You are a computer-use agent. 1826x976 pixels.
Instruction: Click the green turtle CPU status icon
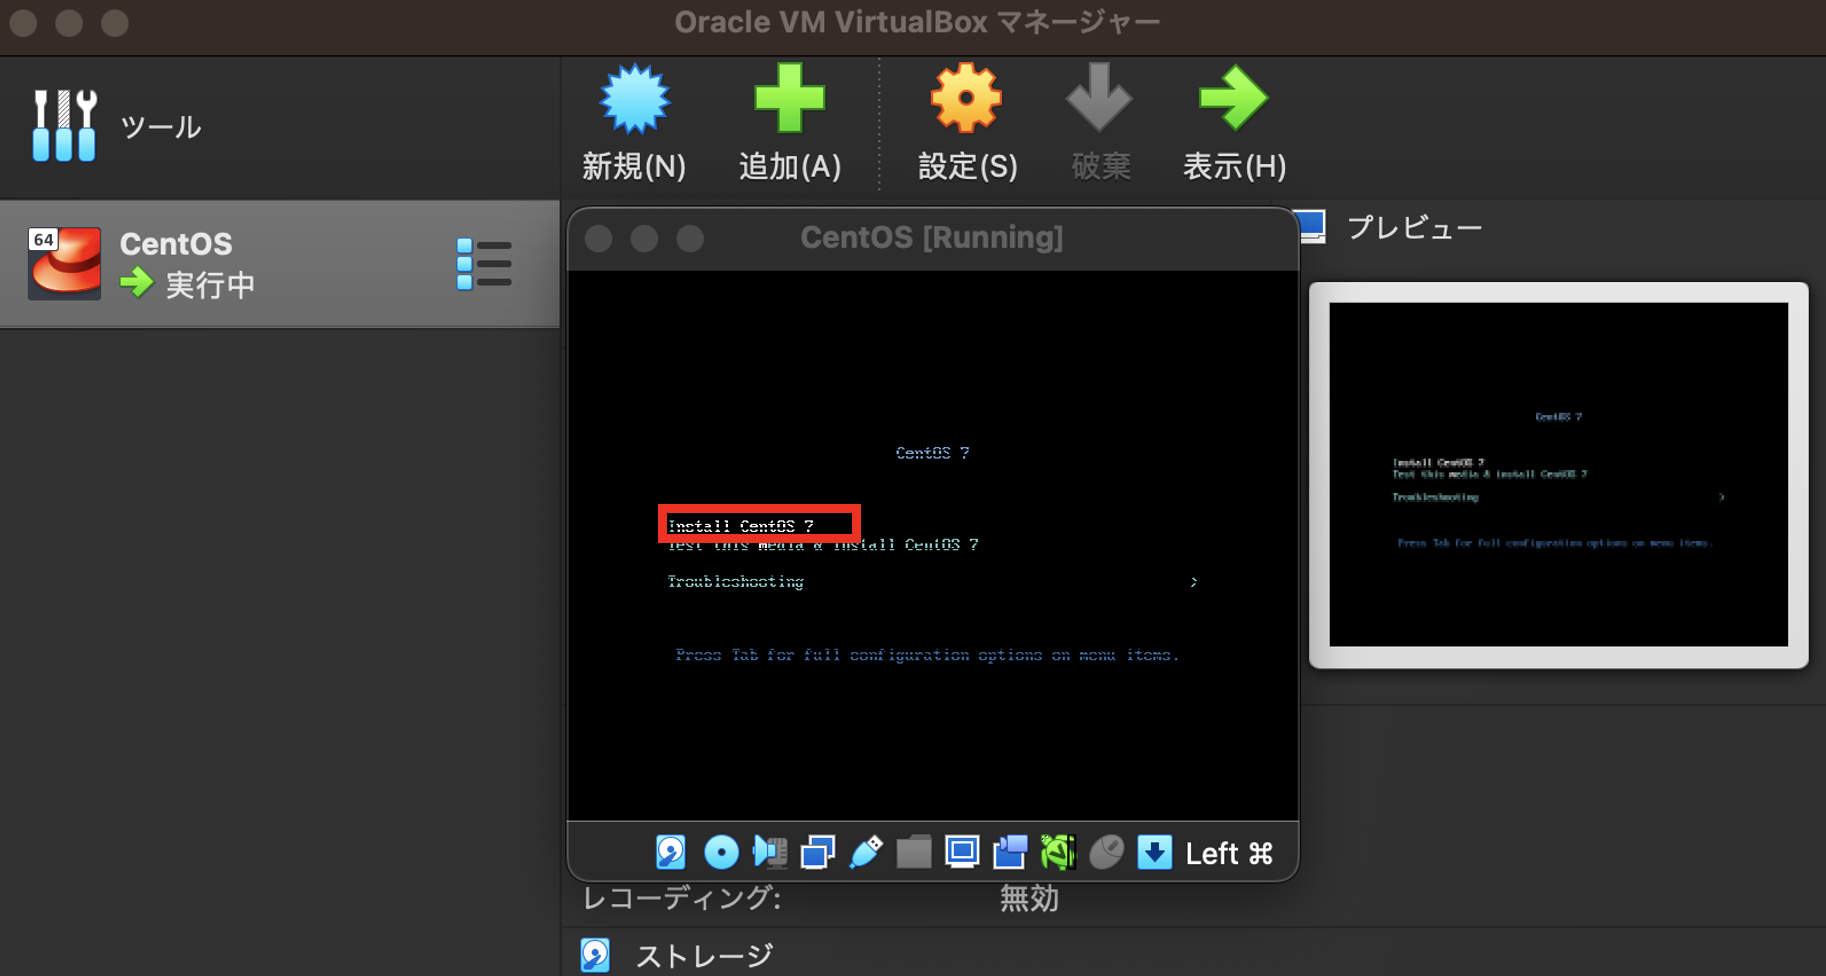(1058, 852)
